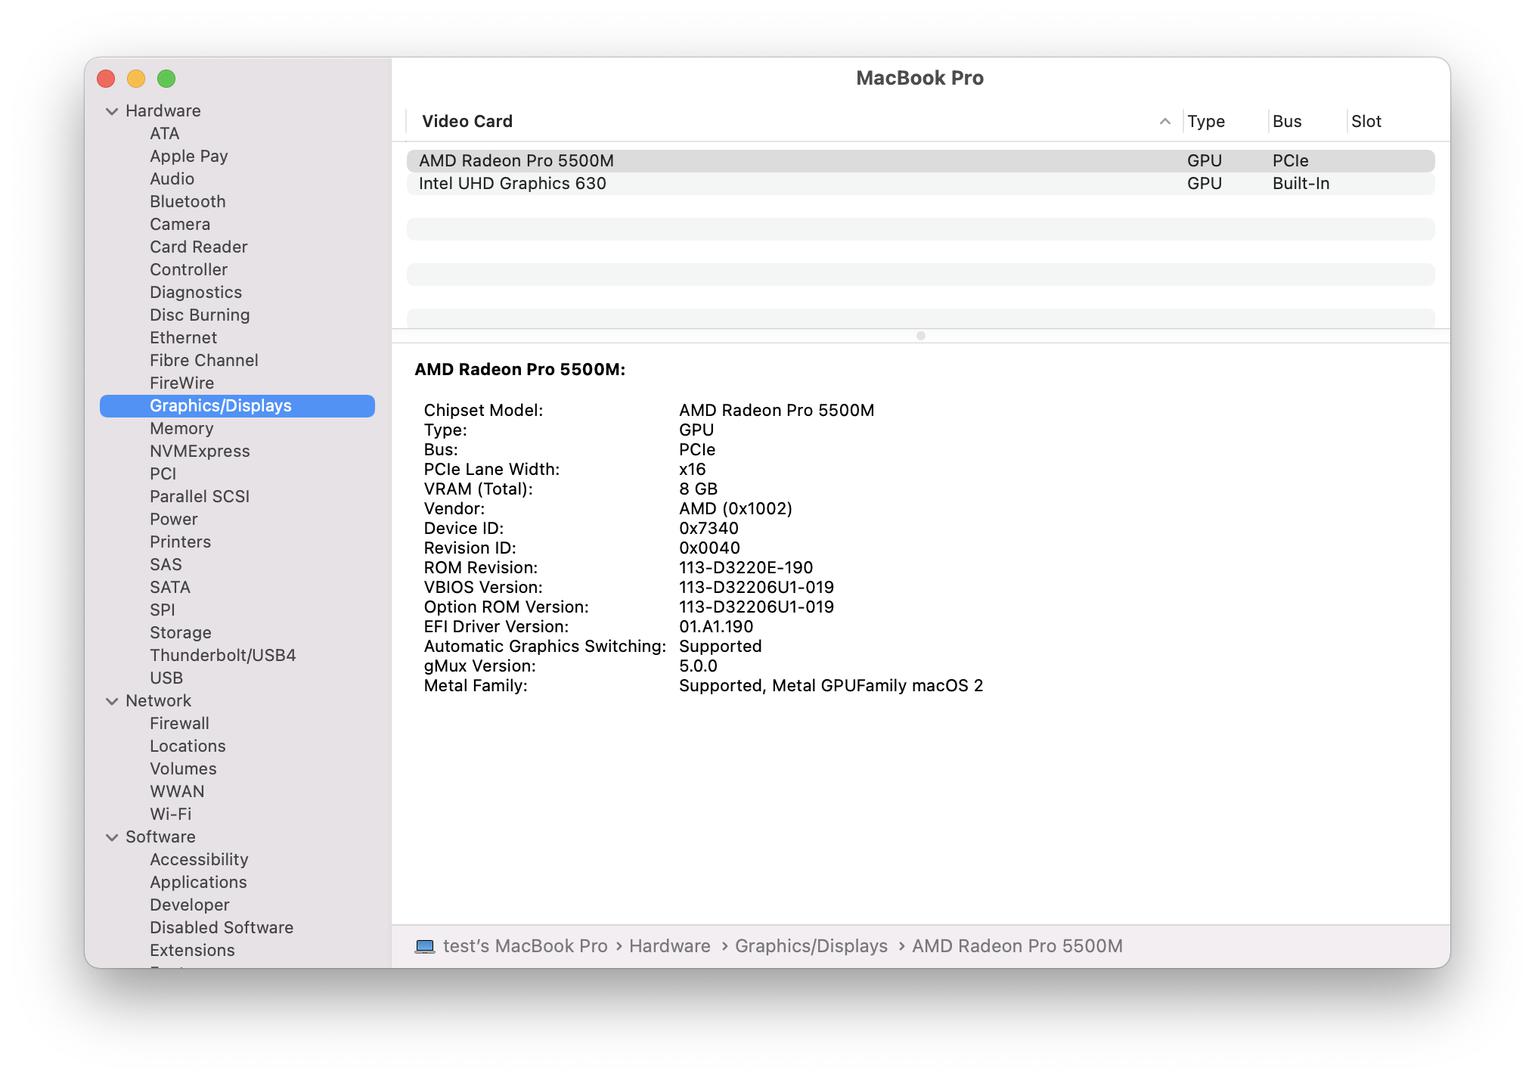Screen dimensions: 1535x1080
Task: Select Parallel SCSI in the sidebar
Action: [200, 496]
